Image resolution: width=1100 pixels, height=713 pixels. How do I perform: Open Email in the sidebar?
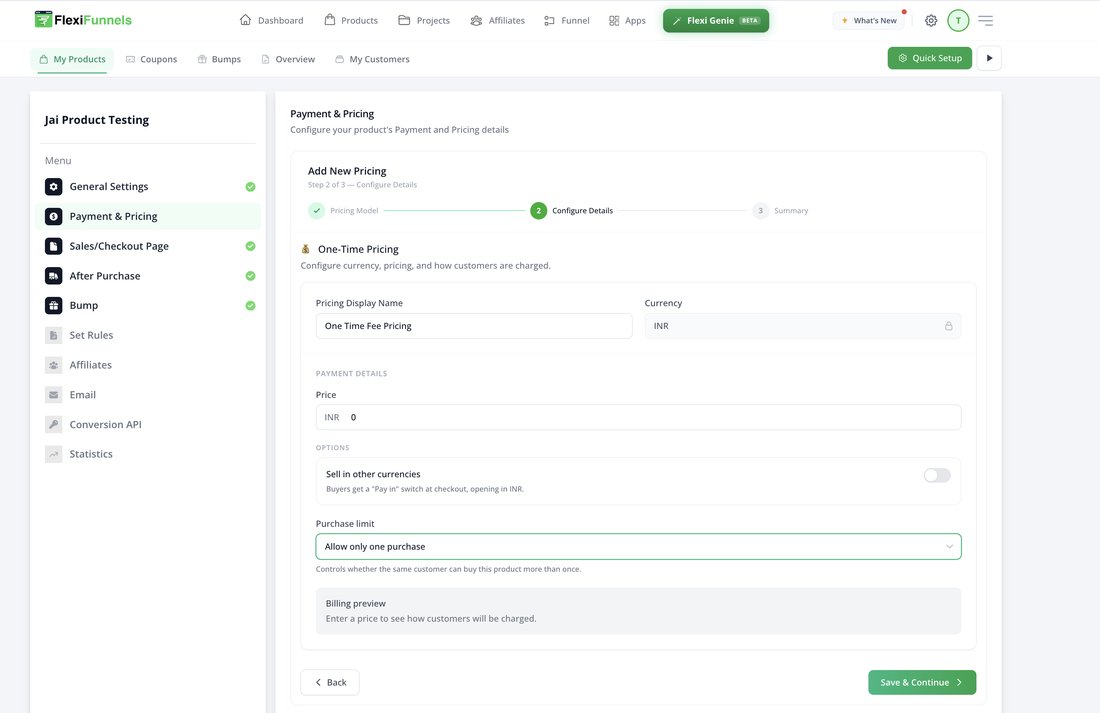tap(147, 394)
